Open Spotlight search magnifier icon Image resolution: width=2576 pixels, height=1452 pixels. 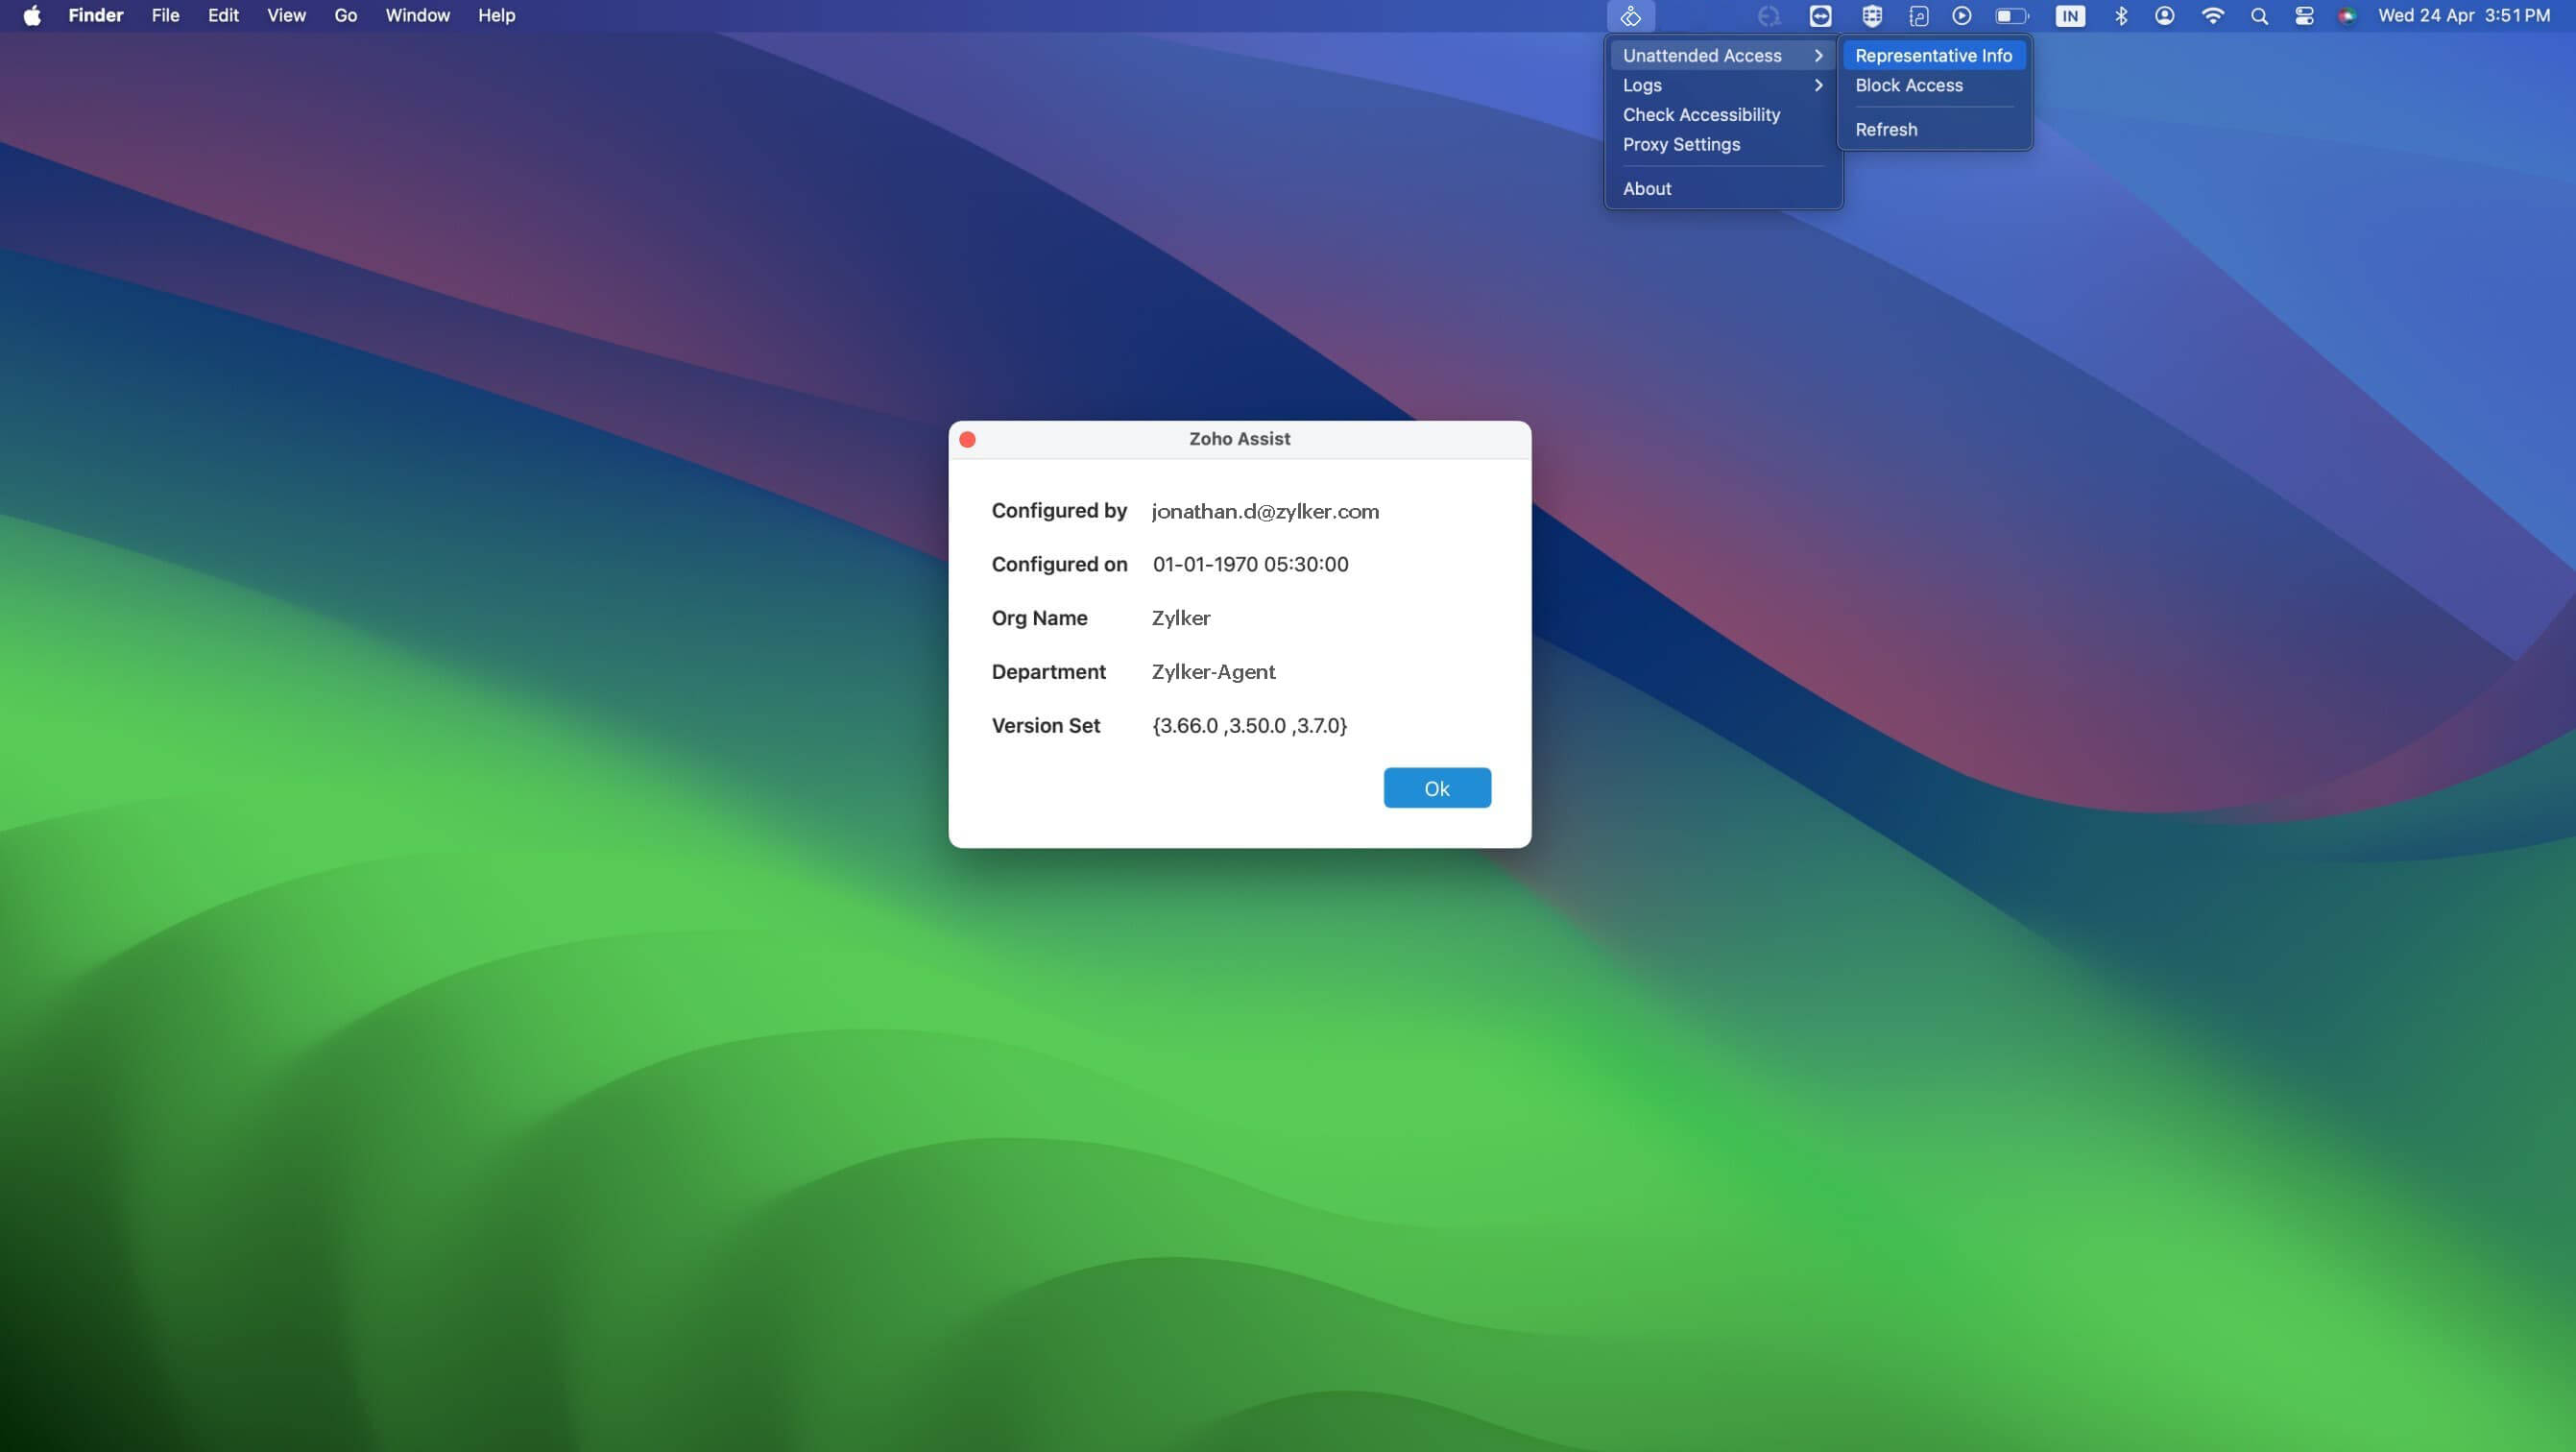pos(2259,16)
